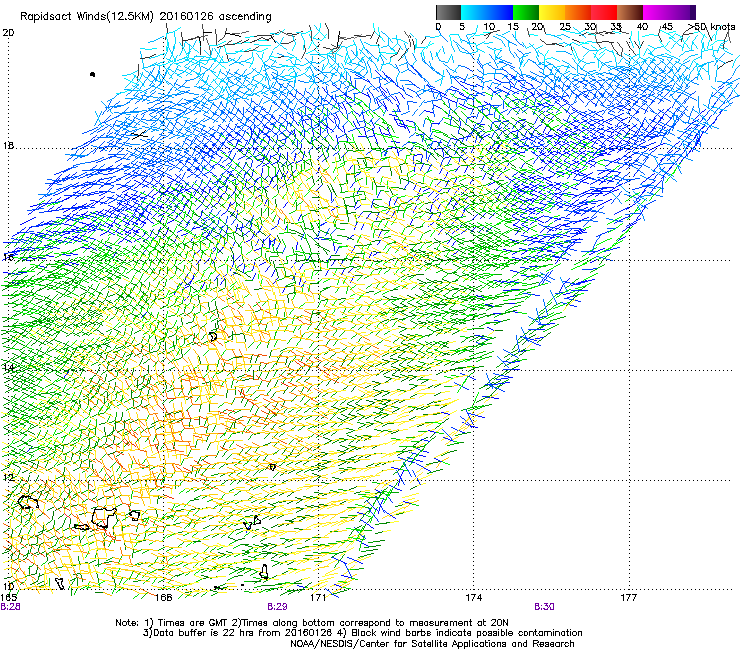Click the 'NOAA/NESDIS/Center for Satellite Applications and Research' credit
Image resolution: width=740 pixels, height=650 pixels.
(432, 644)
